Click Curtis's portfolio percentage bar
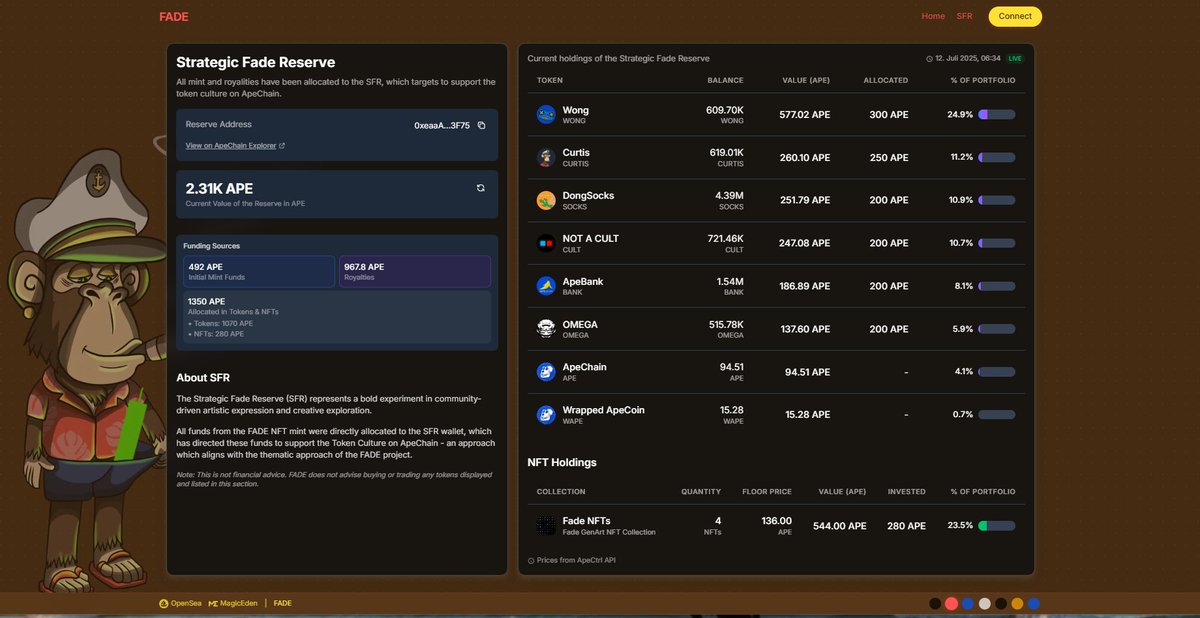Viewport: 1200px width, 618px height. (x=997, y=158)
